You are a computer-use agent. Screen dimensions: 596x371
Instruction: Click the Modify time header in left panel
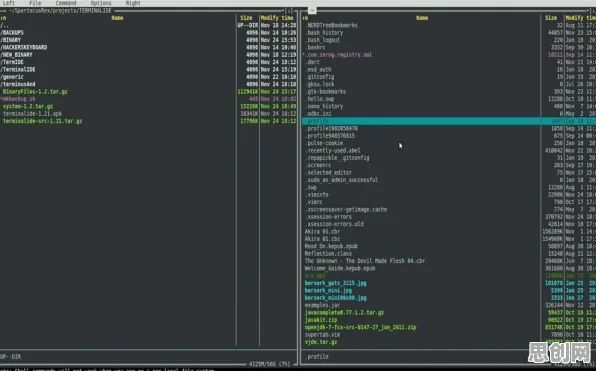277,18
